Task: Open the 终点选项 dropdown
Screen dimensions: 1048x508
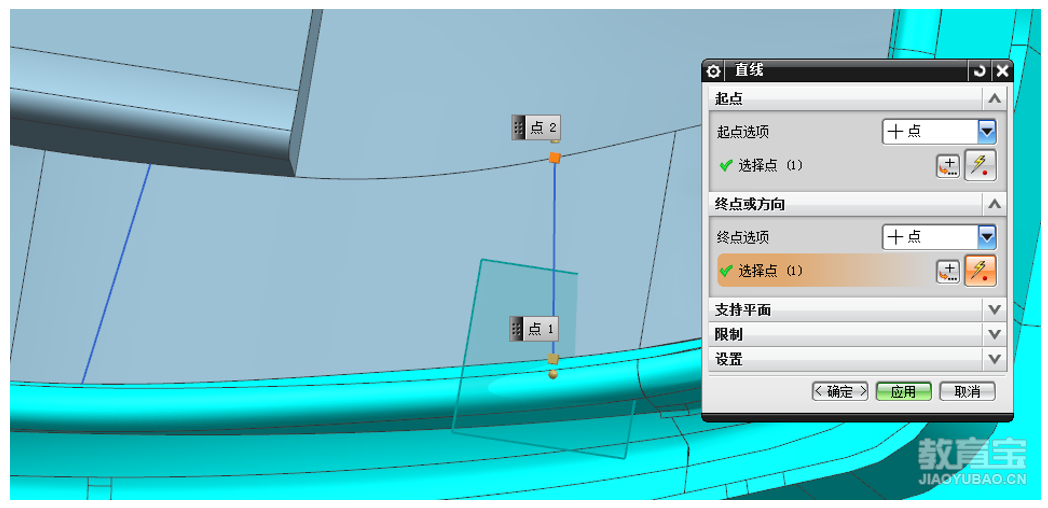Action: (987, 237)
